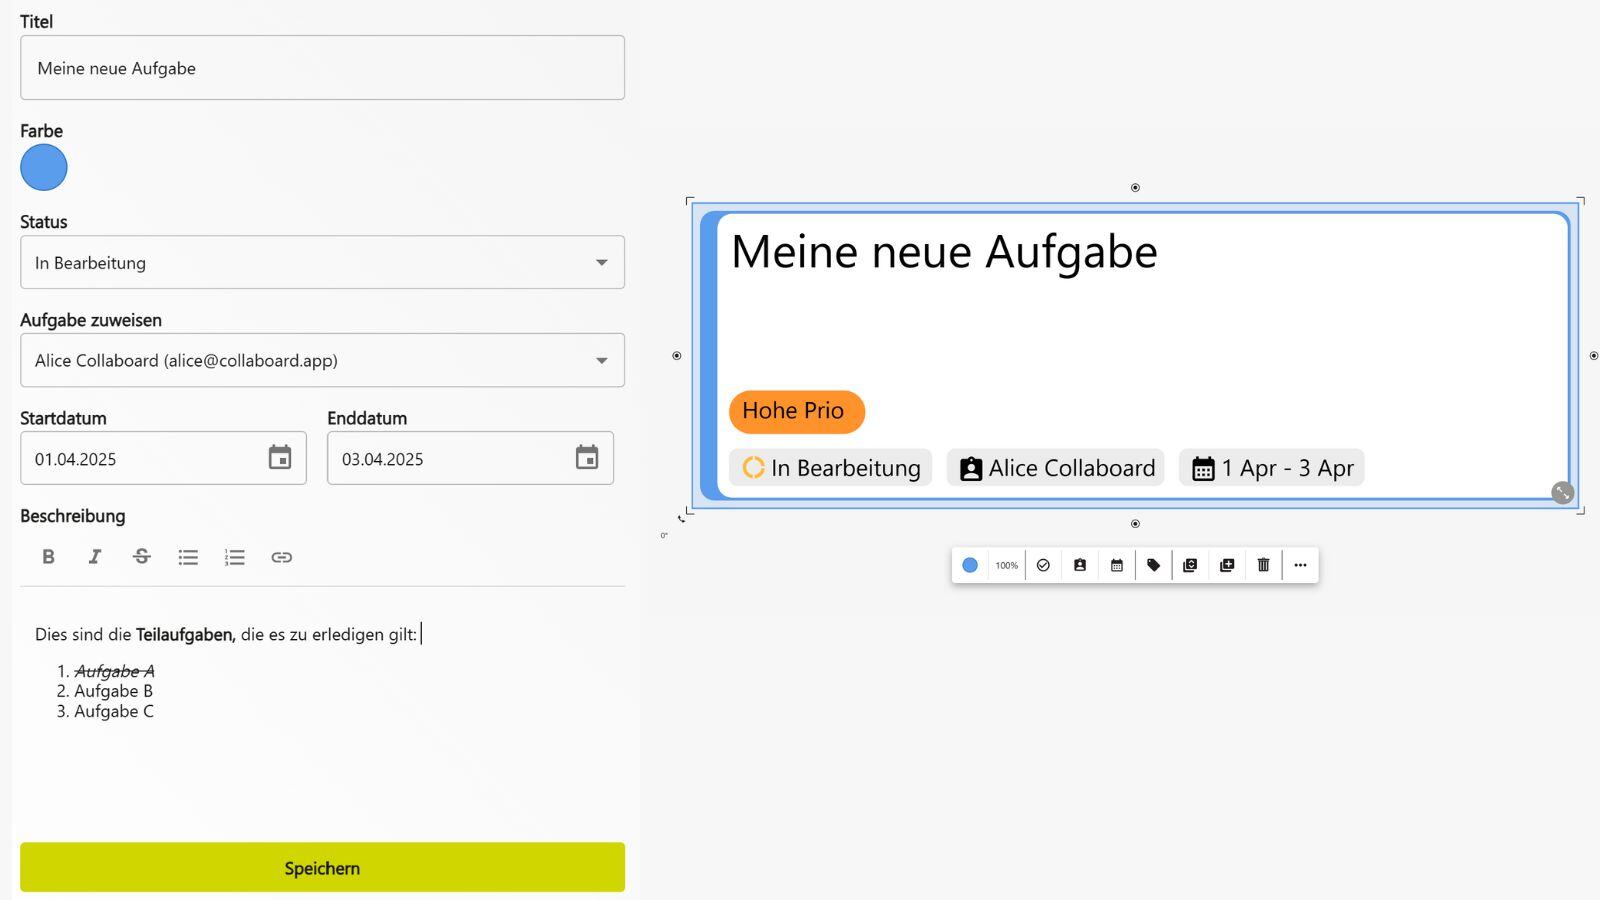
Task: Click the layer order icon in floating toolbar
Action: (x=1190, y=565)
